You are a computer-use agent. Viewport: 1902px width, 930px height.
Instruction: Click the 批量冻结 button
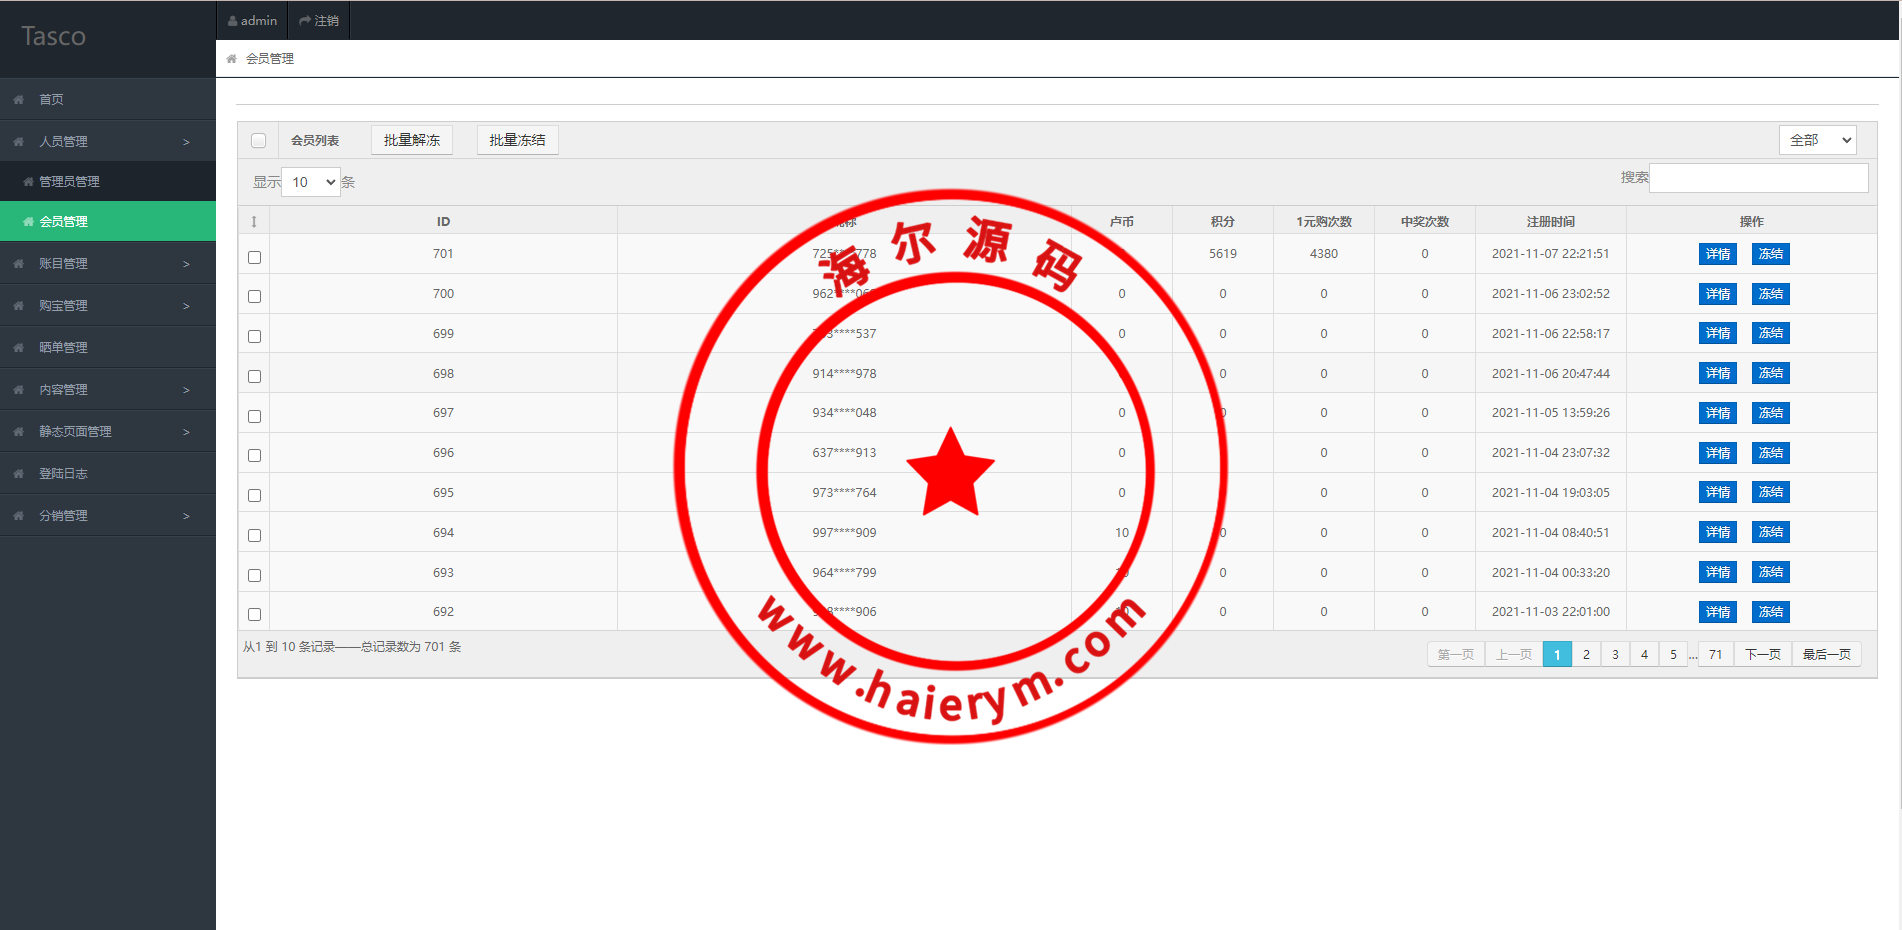[x=517, y=140]
